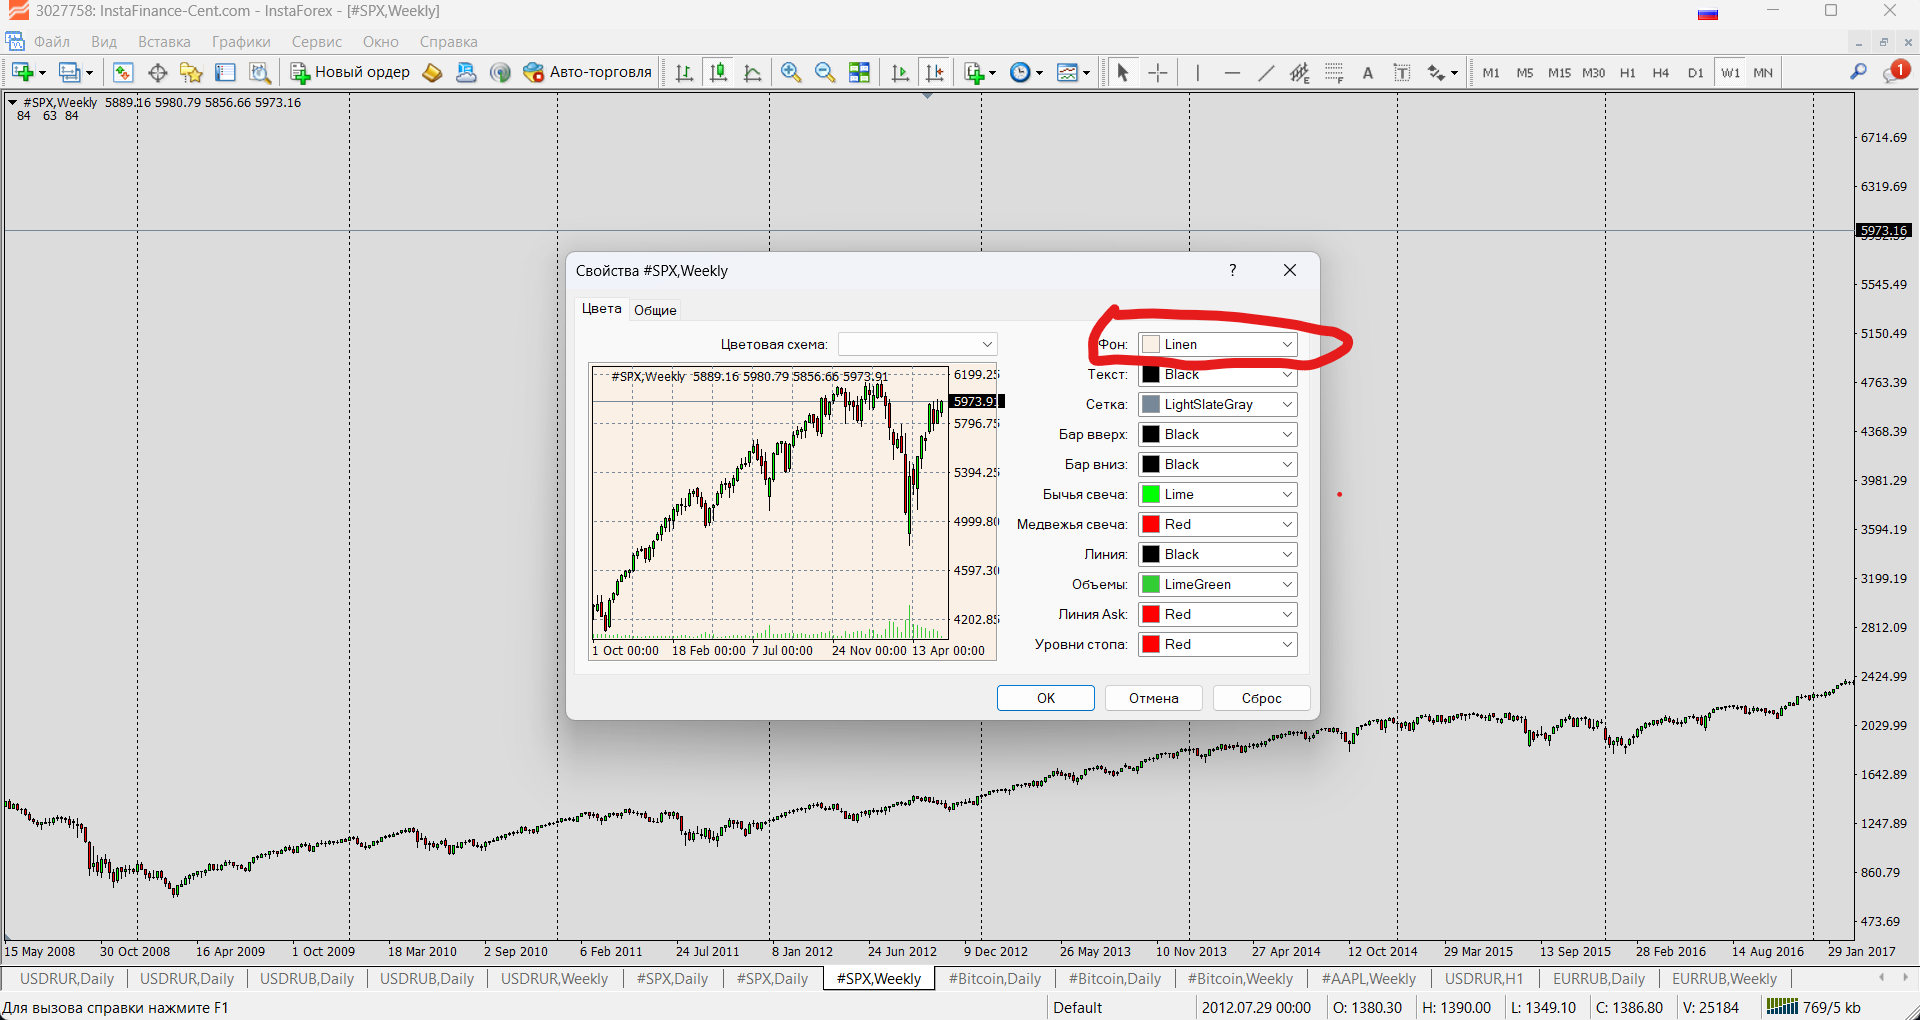The width and height of the screenshot is (1920, 1020).
Task: Click the Отмена button
Action: (1154, 698)
